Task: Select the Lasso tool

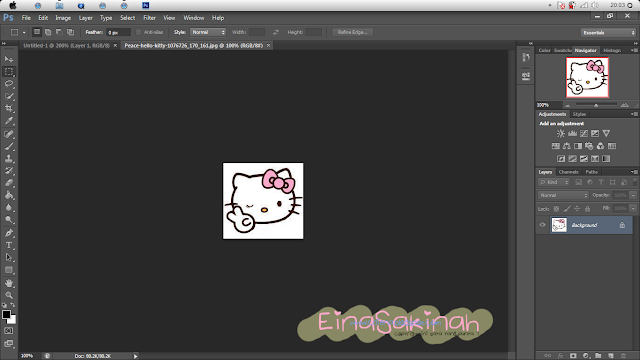Action: [9, 84]
